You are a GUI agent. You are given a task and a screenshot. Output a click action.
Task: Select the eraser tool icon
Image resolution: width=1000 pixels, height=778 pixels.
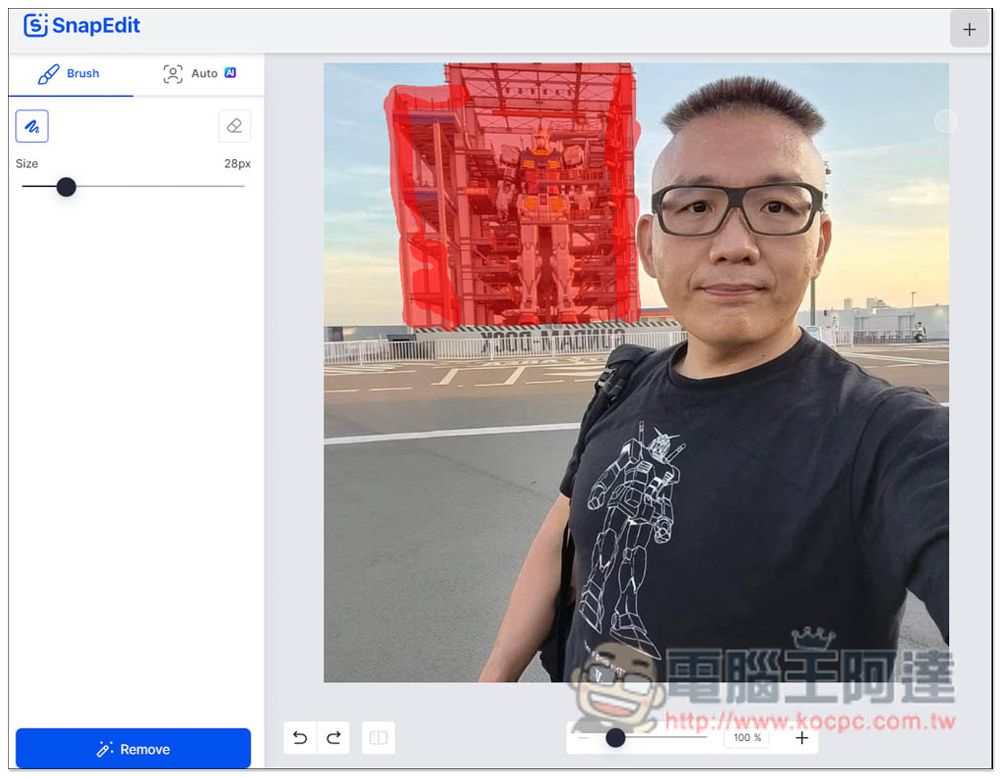point(234,126)
